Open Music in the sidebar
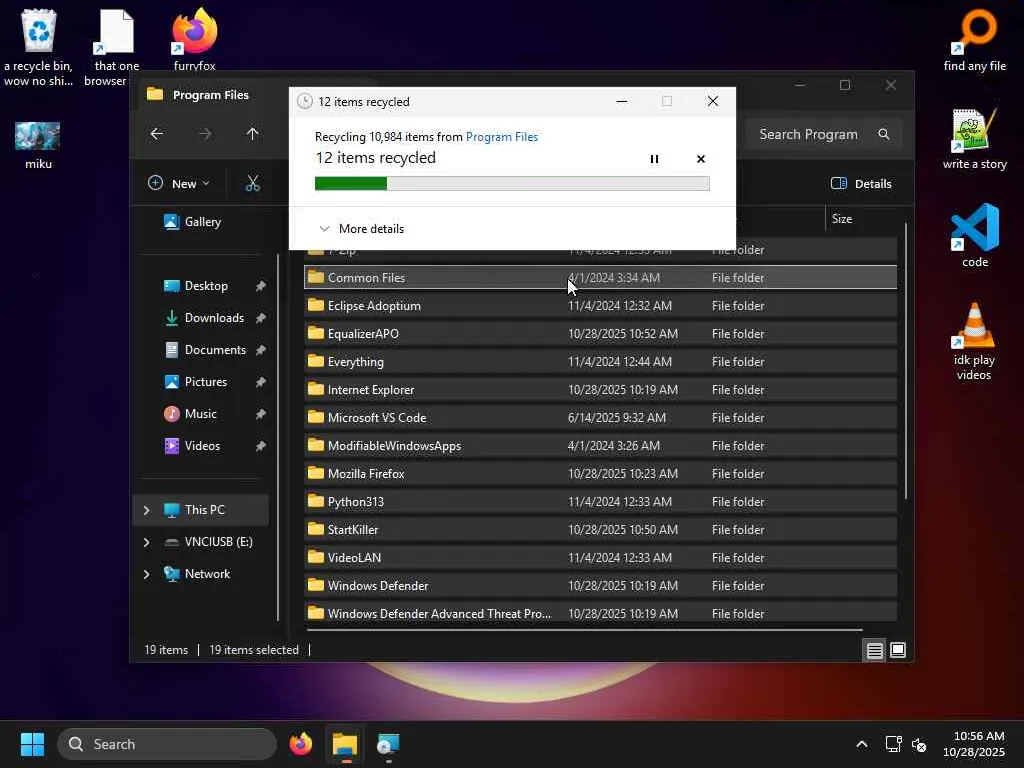This screenshot has width=1024, height=768. click(200, 414)
